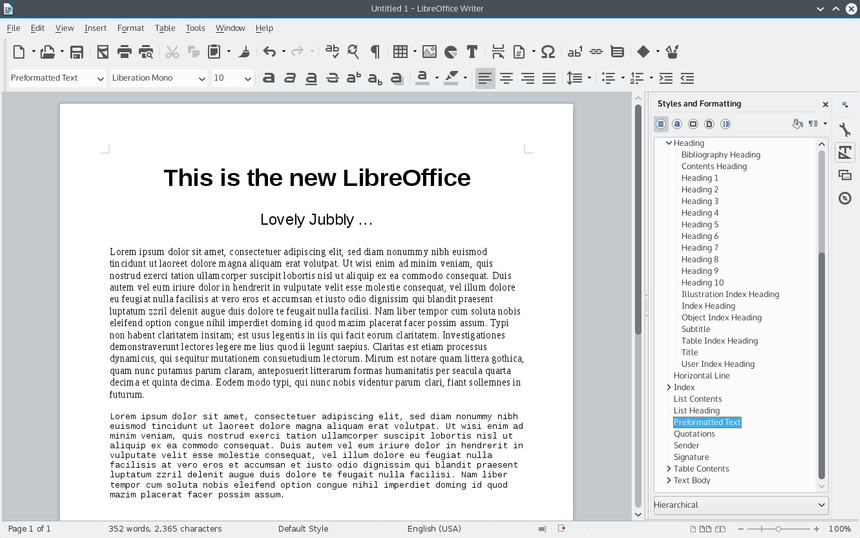Screen dimensions: 860x538
Task: Open sidebar Gallery deck
Action: 845,175
